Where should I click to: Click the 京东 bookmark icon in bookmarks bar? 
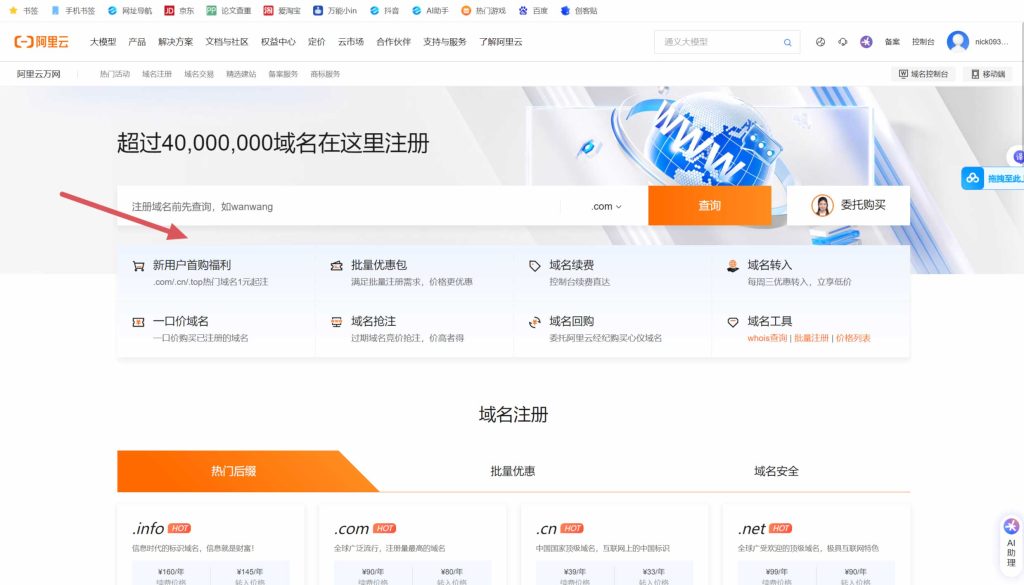point(169,10)
